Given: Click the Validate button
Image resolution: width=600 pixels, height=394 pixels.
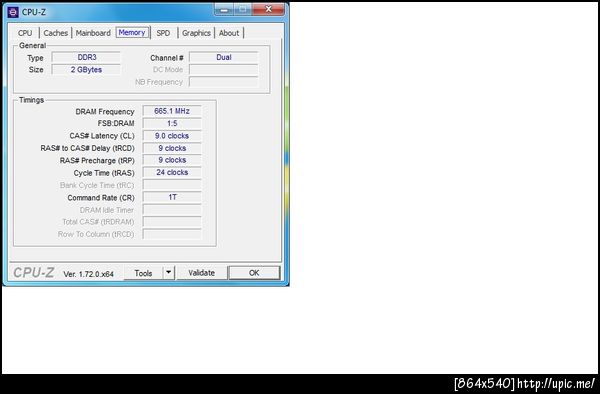Looking at the screenshot, I should tap(202, 273).
